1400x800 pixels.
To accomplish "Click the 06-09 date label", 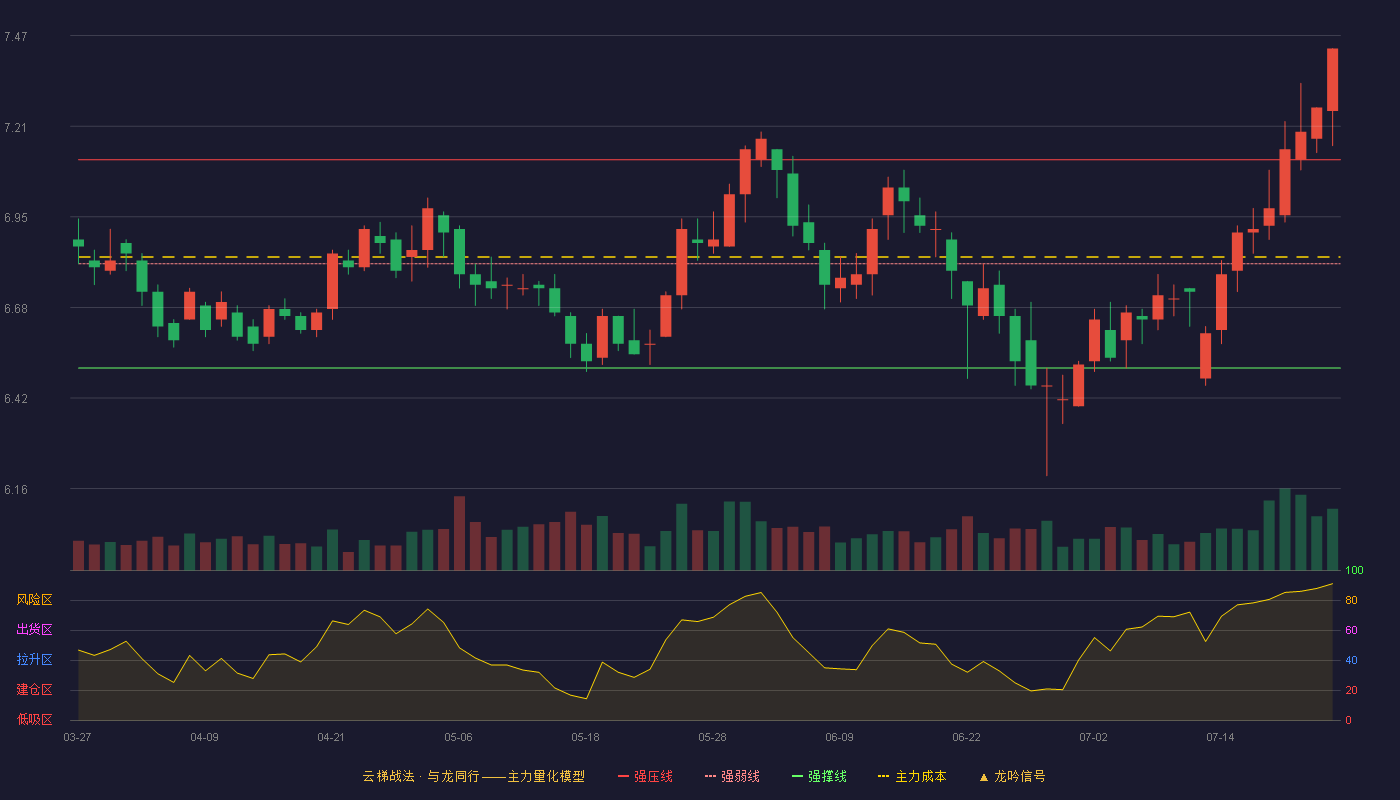I will [839, 737].
